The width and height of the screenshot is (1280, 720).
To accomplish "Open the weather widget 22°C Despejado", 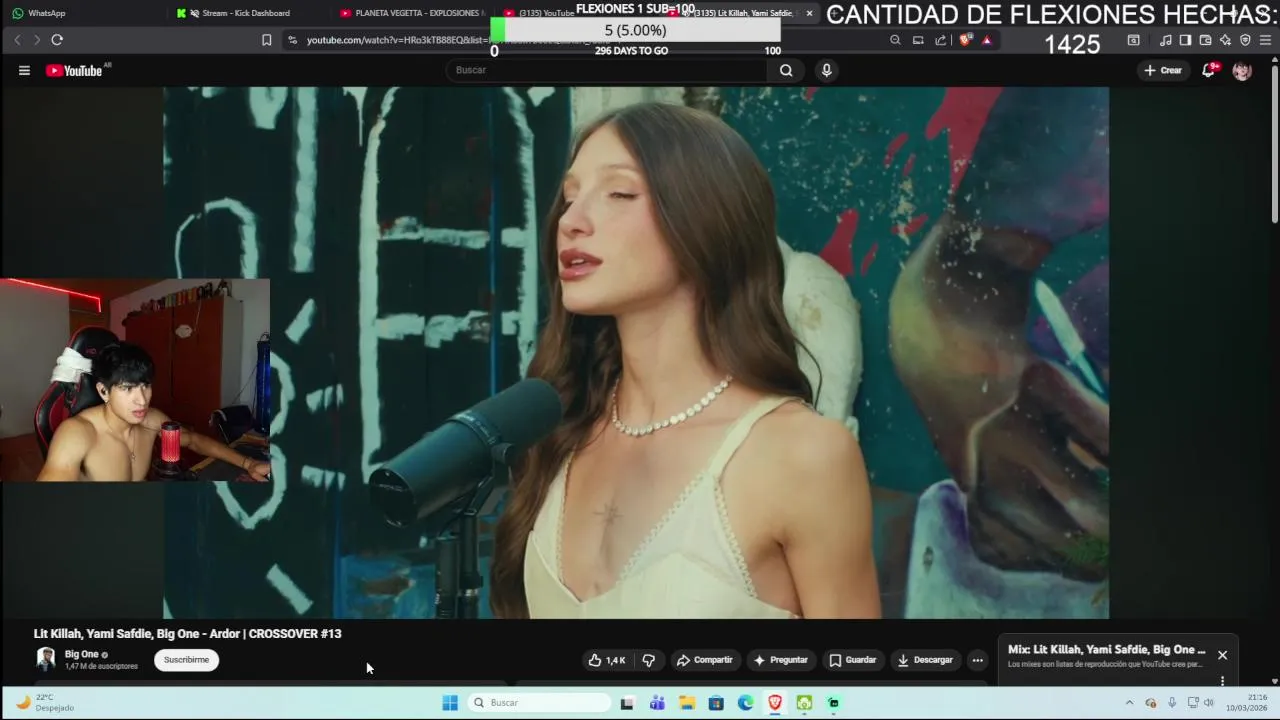I will (45, 703).
